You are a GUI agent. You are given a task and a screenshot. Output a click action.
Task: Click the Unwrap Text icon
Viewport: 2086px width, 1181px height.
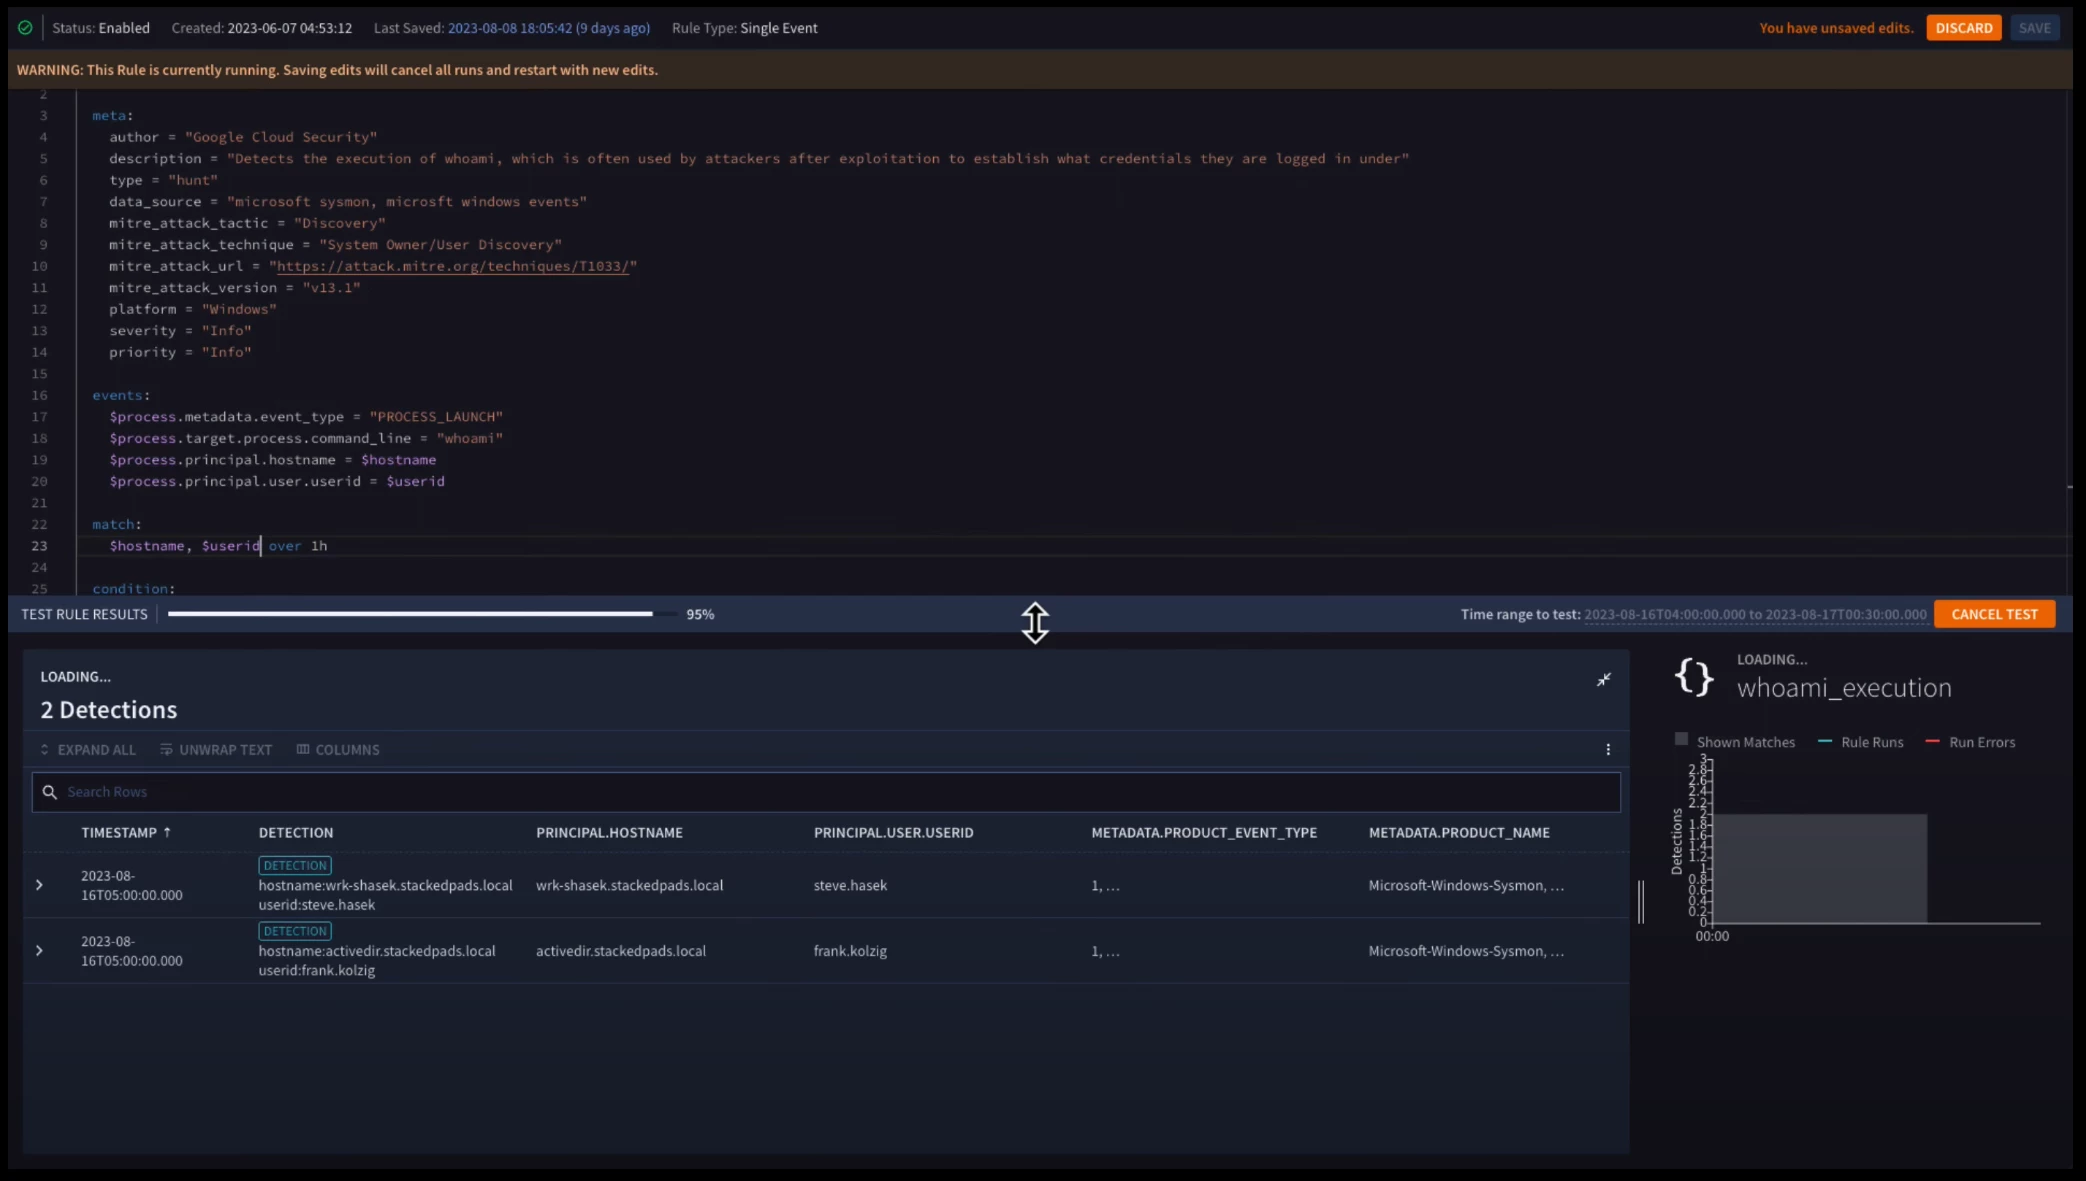click(x=166, y=750)
